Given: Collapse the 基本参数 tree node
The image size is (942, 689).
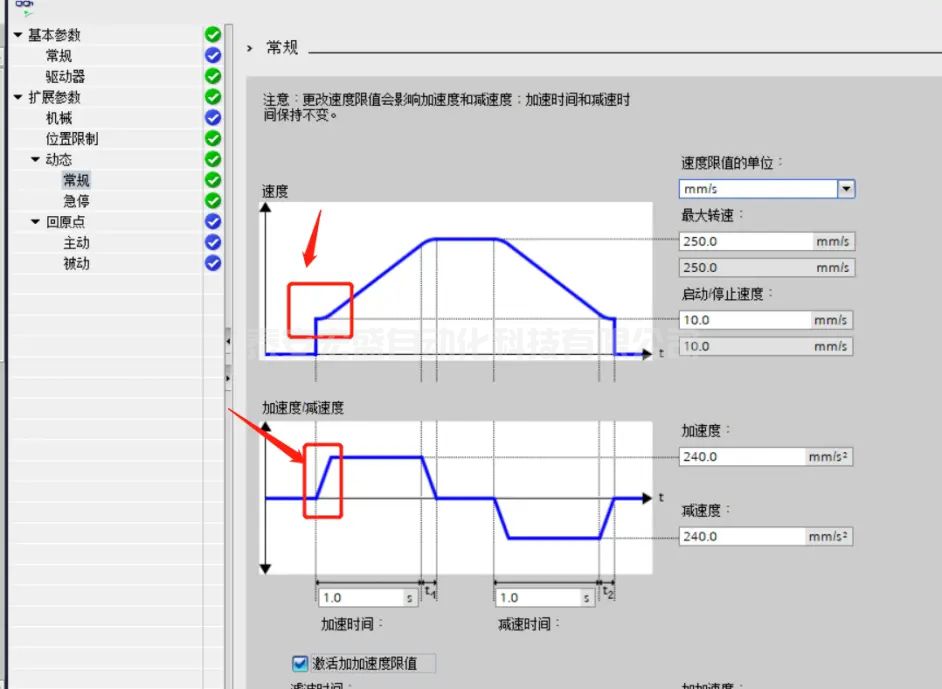Looking at the screenshot, I should tap(18, 35).
